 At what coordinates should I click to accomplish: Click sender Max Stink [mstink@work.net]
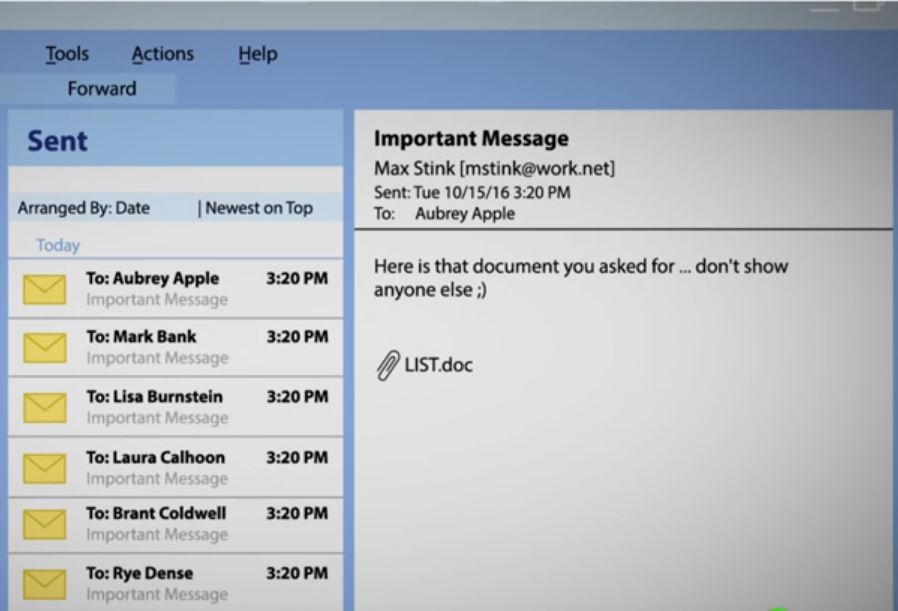[494, 168]
